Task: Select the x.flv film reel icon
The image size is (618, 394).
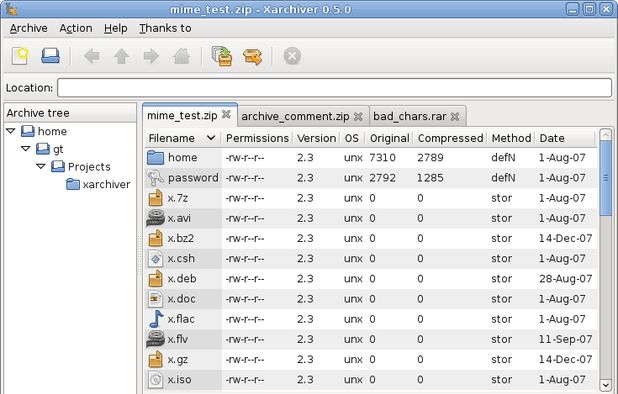Action: (155, 339)
